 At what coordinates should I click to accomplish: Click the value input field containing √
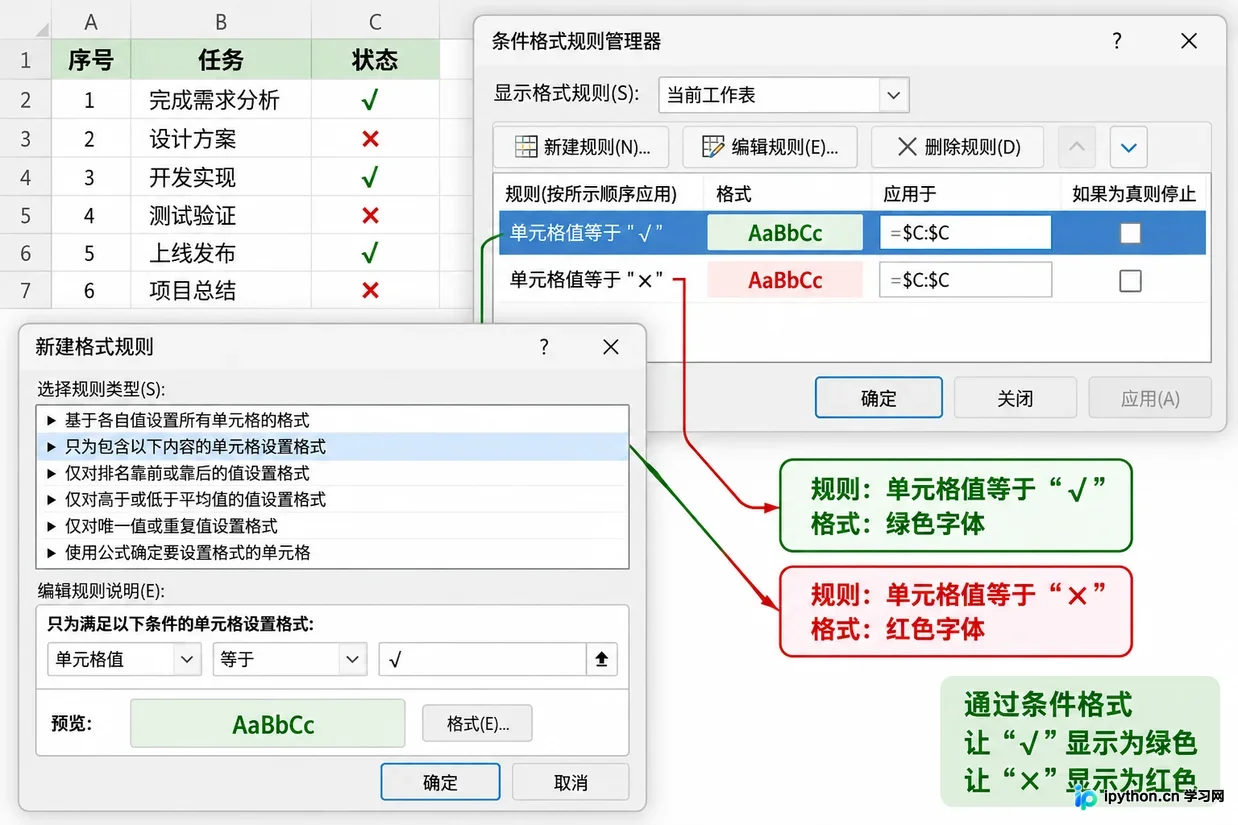482,660
